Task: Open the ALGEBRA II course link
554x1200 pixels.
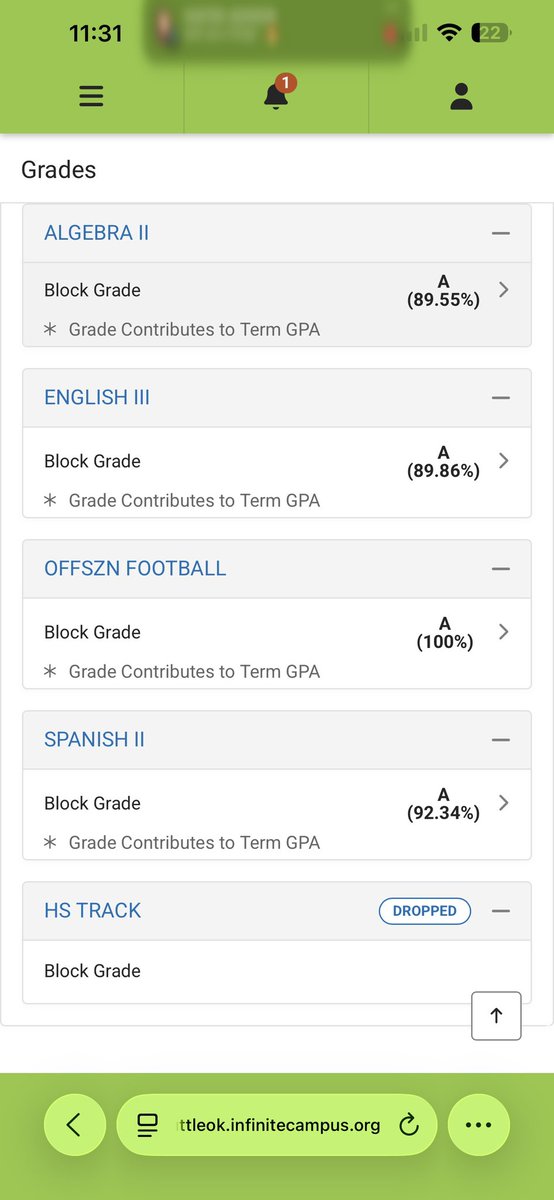Action: tap(96, 233)
